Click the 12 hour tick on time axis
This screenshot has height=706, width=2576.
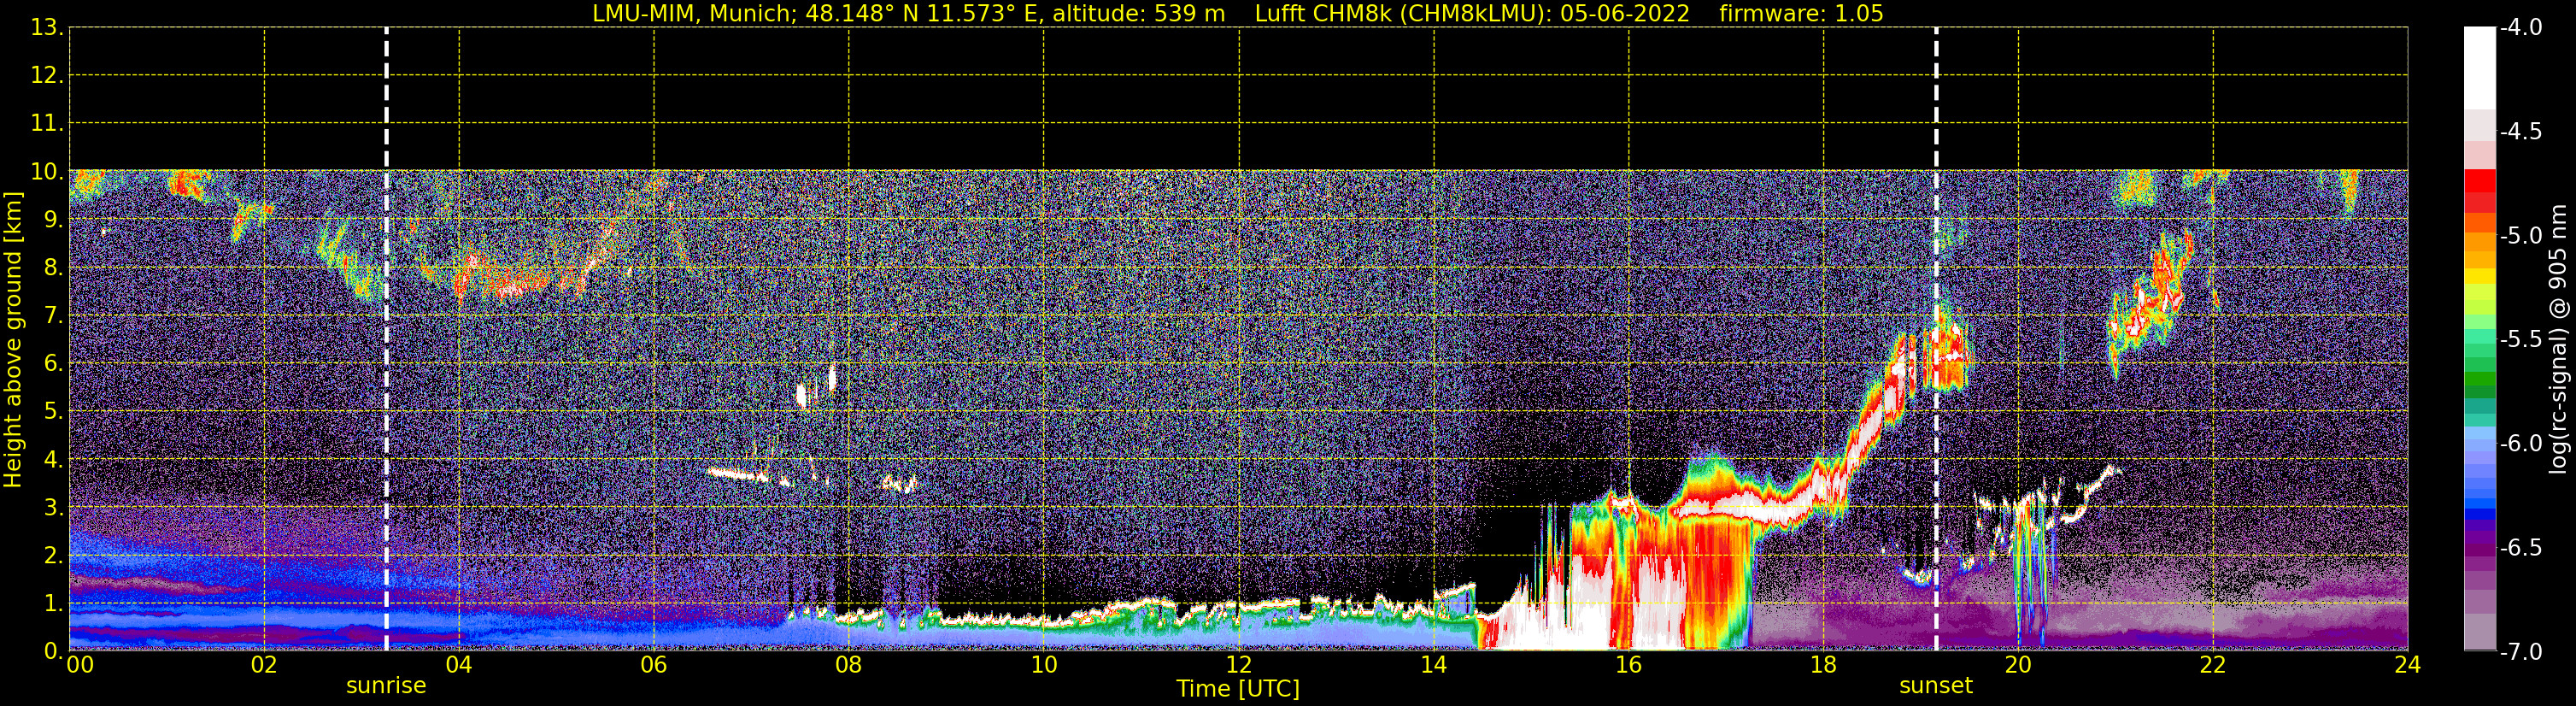click(x=1238, y=665)
